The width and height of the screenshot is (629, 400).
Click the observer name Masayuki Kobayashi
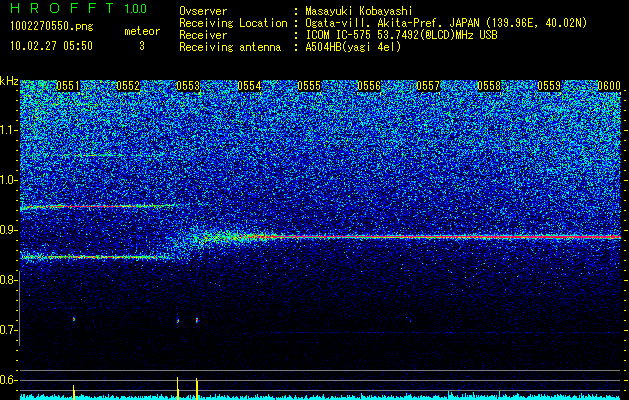(x=359, y=11)
